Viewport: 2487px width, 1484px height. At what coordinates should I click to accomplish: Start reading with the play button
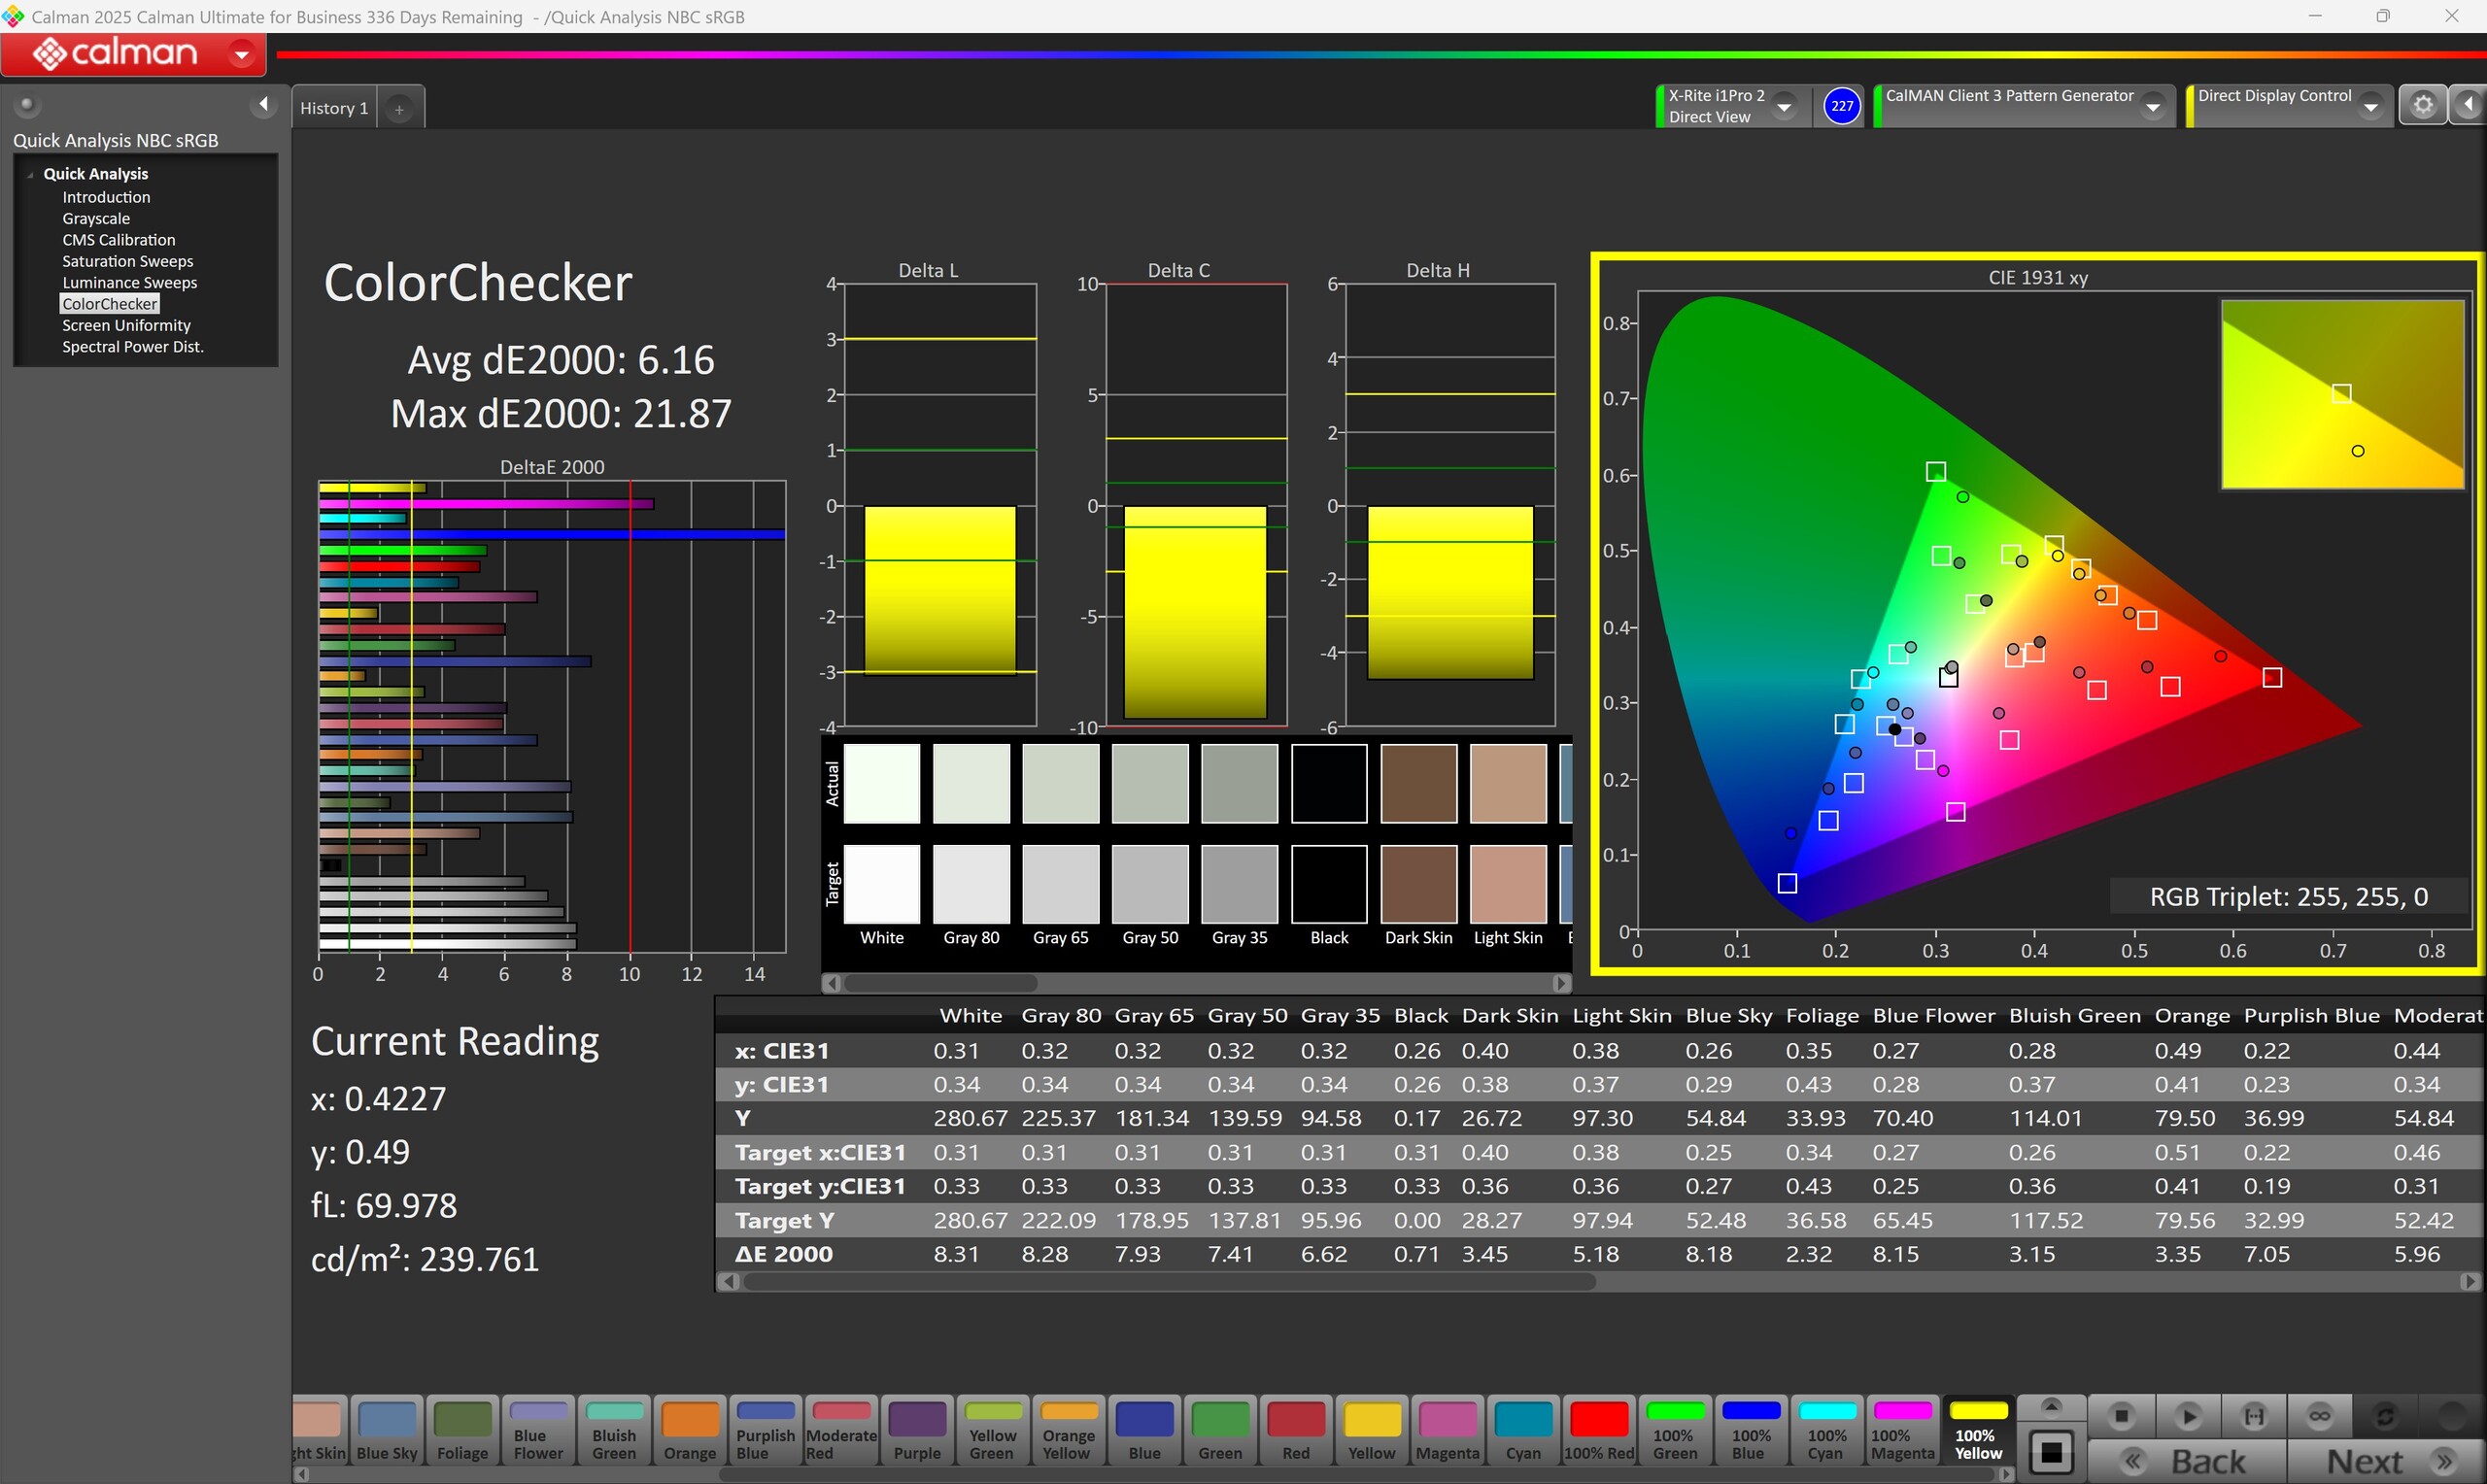[2188, 1416]
